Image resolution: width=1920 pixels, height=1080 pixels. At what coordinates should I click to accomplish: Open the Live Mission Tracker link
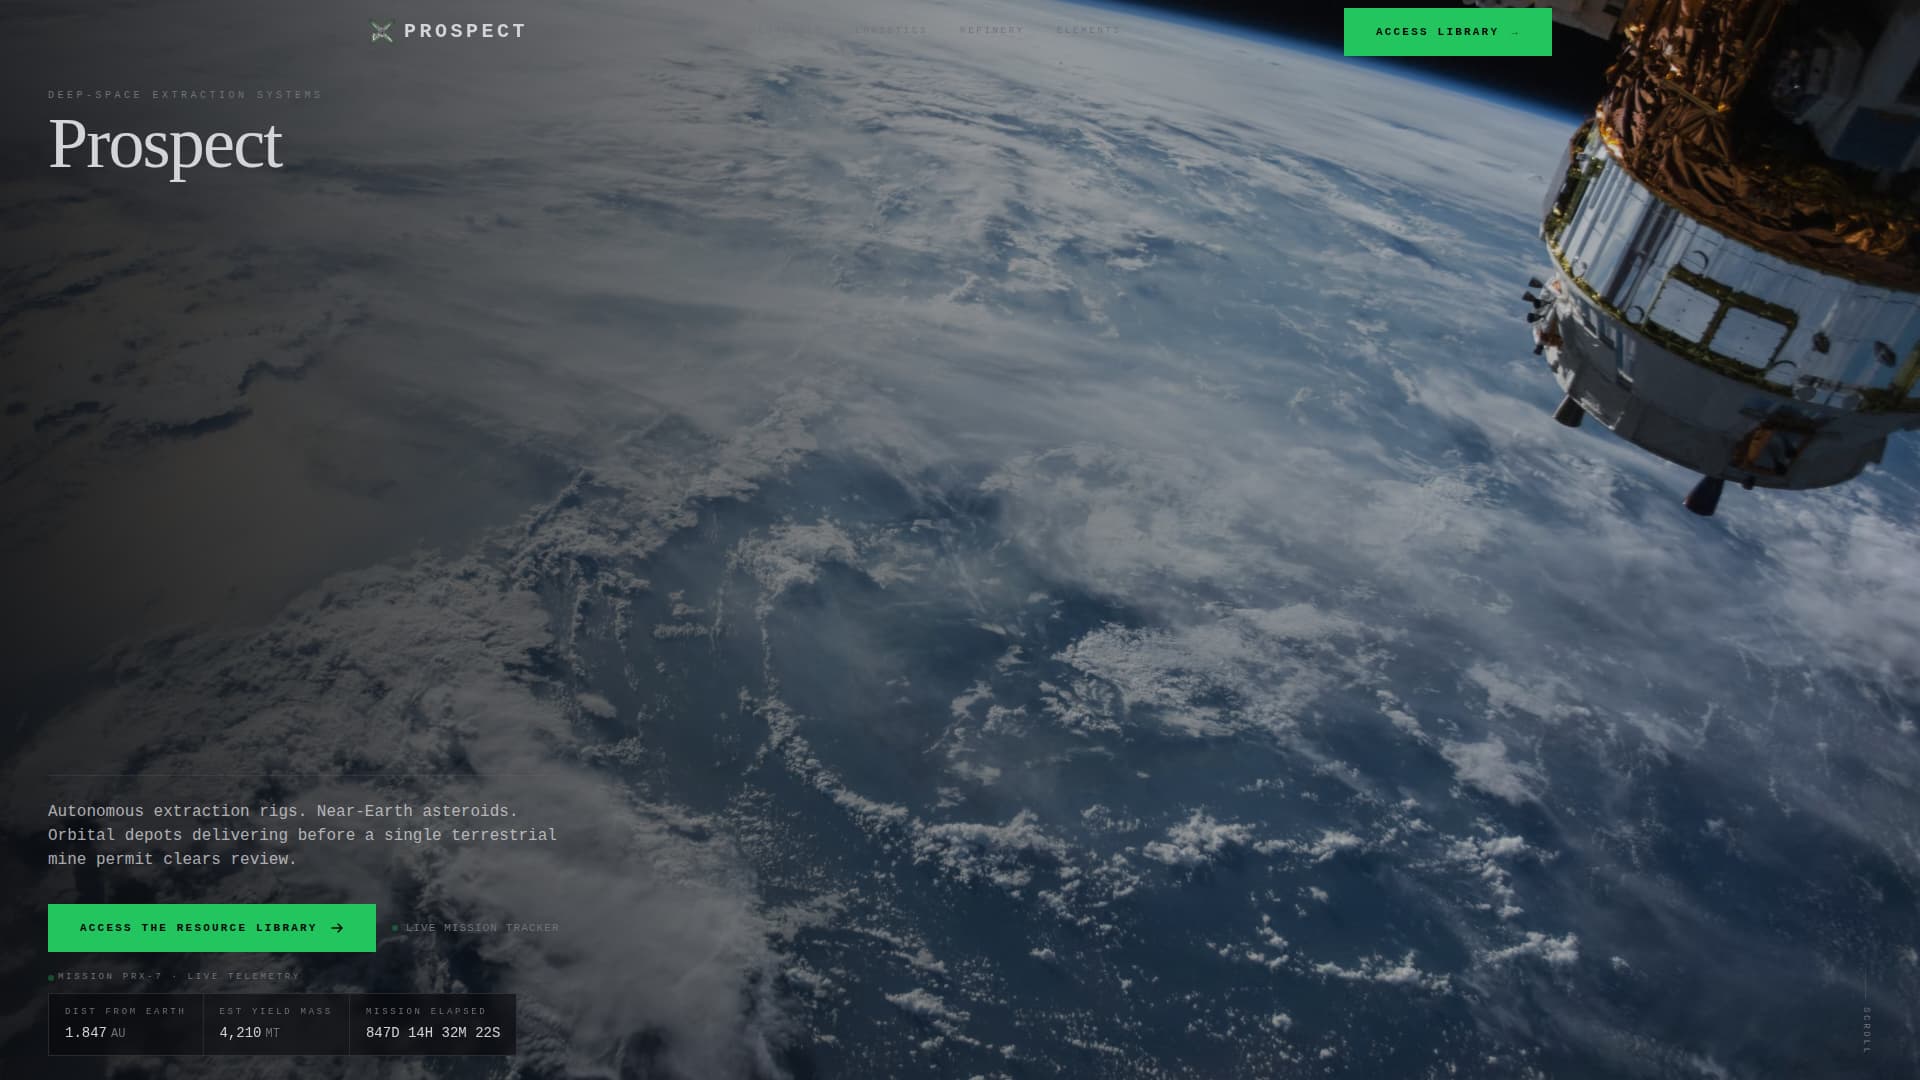[x=476, y=928]
